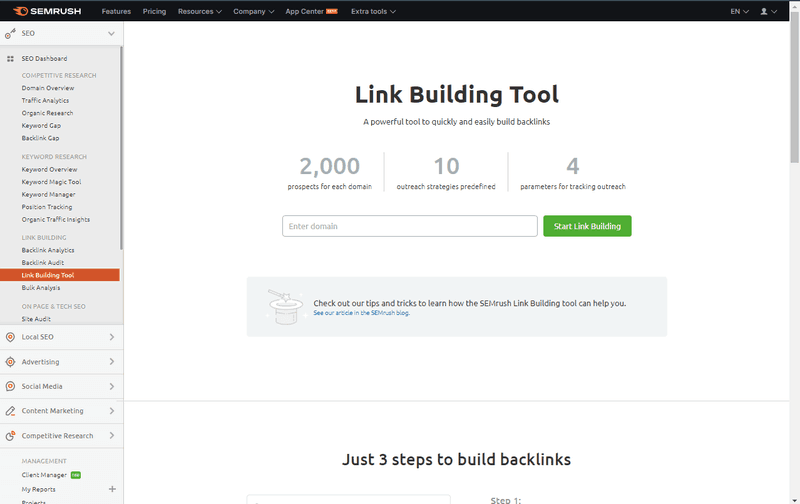Open Backlink Analytics in sidebar
Screen dimensions: 800x504
pos(48,250)
